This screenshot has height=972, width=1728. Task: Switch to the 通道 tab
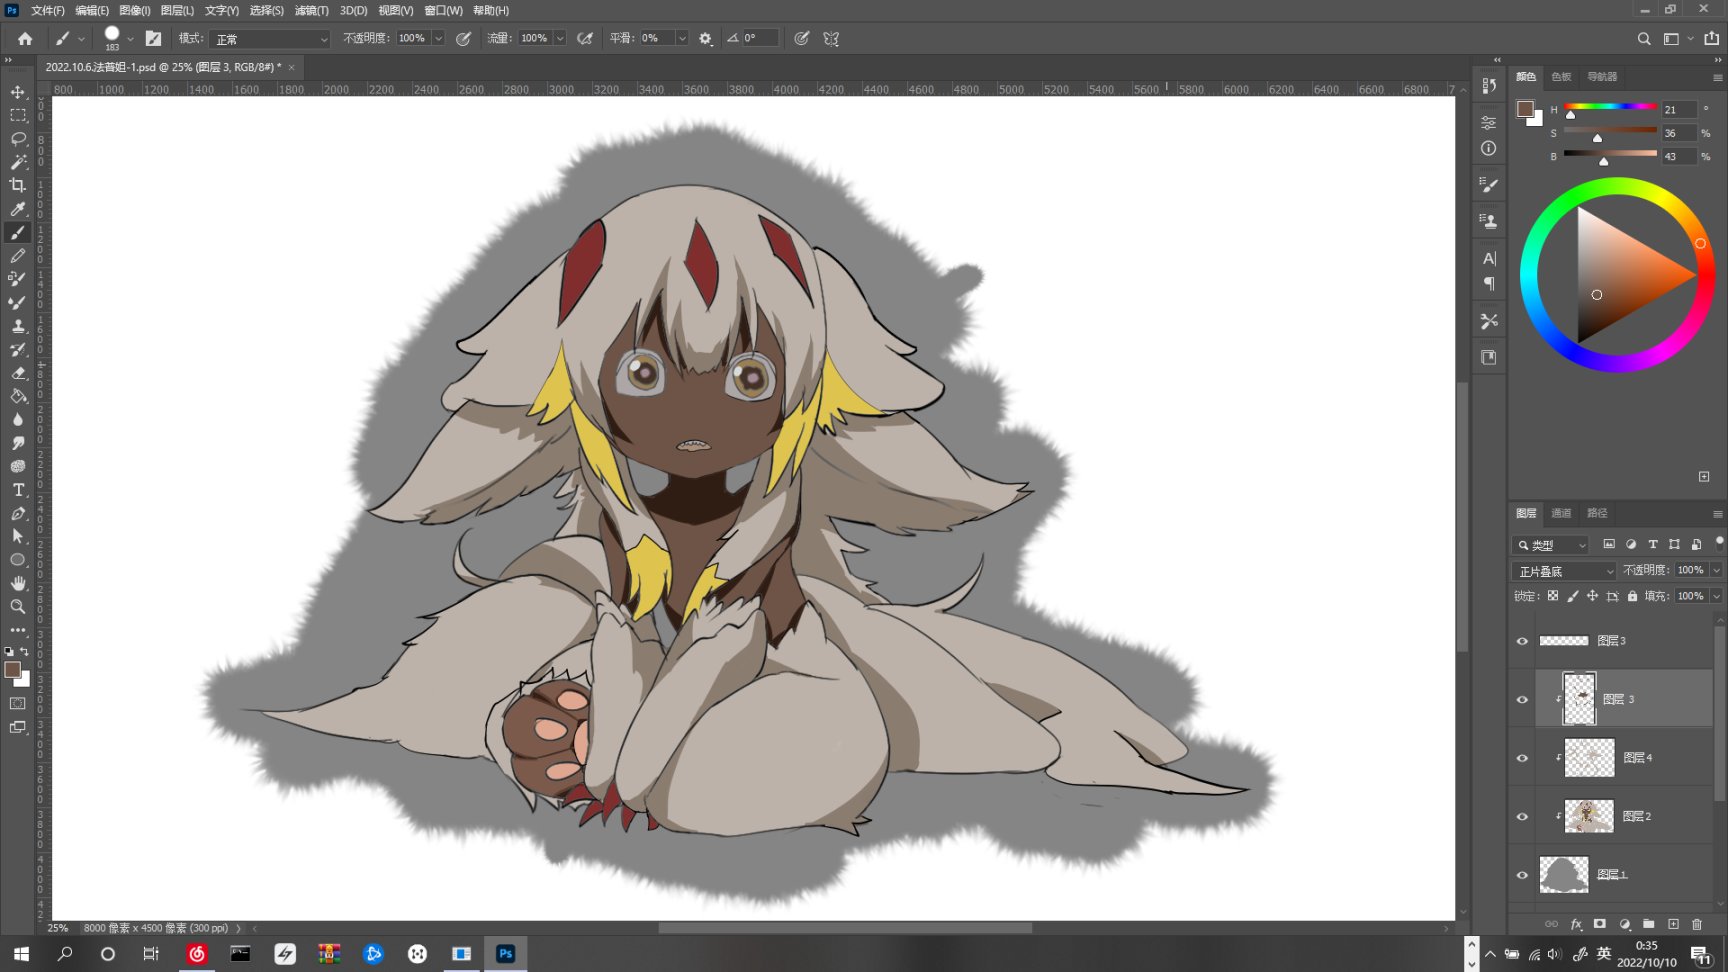coord(1561,513)
